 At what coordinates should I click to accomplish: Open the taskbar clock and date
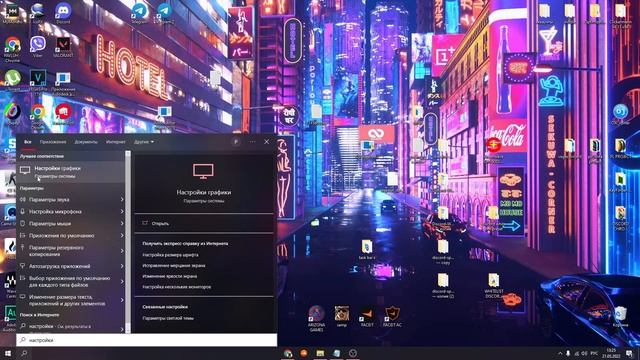tap(611, 353)
